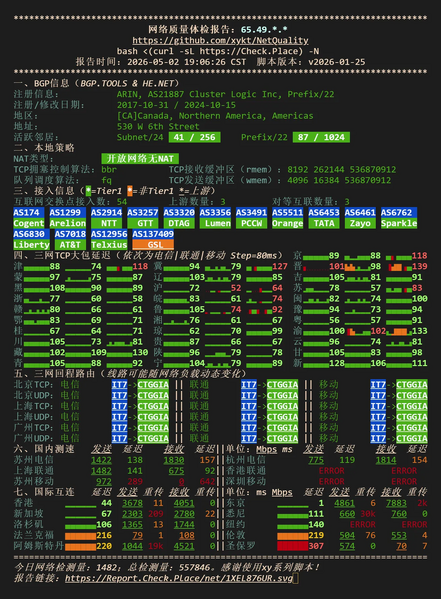This screenshot has width=441, height=599.
Task: Click IT7 badge in 北京TCP 电信 route
Action: (119, 385)
